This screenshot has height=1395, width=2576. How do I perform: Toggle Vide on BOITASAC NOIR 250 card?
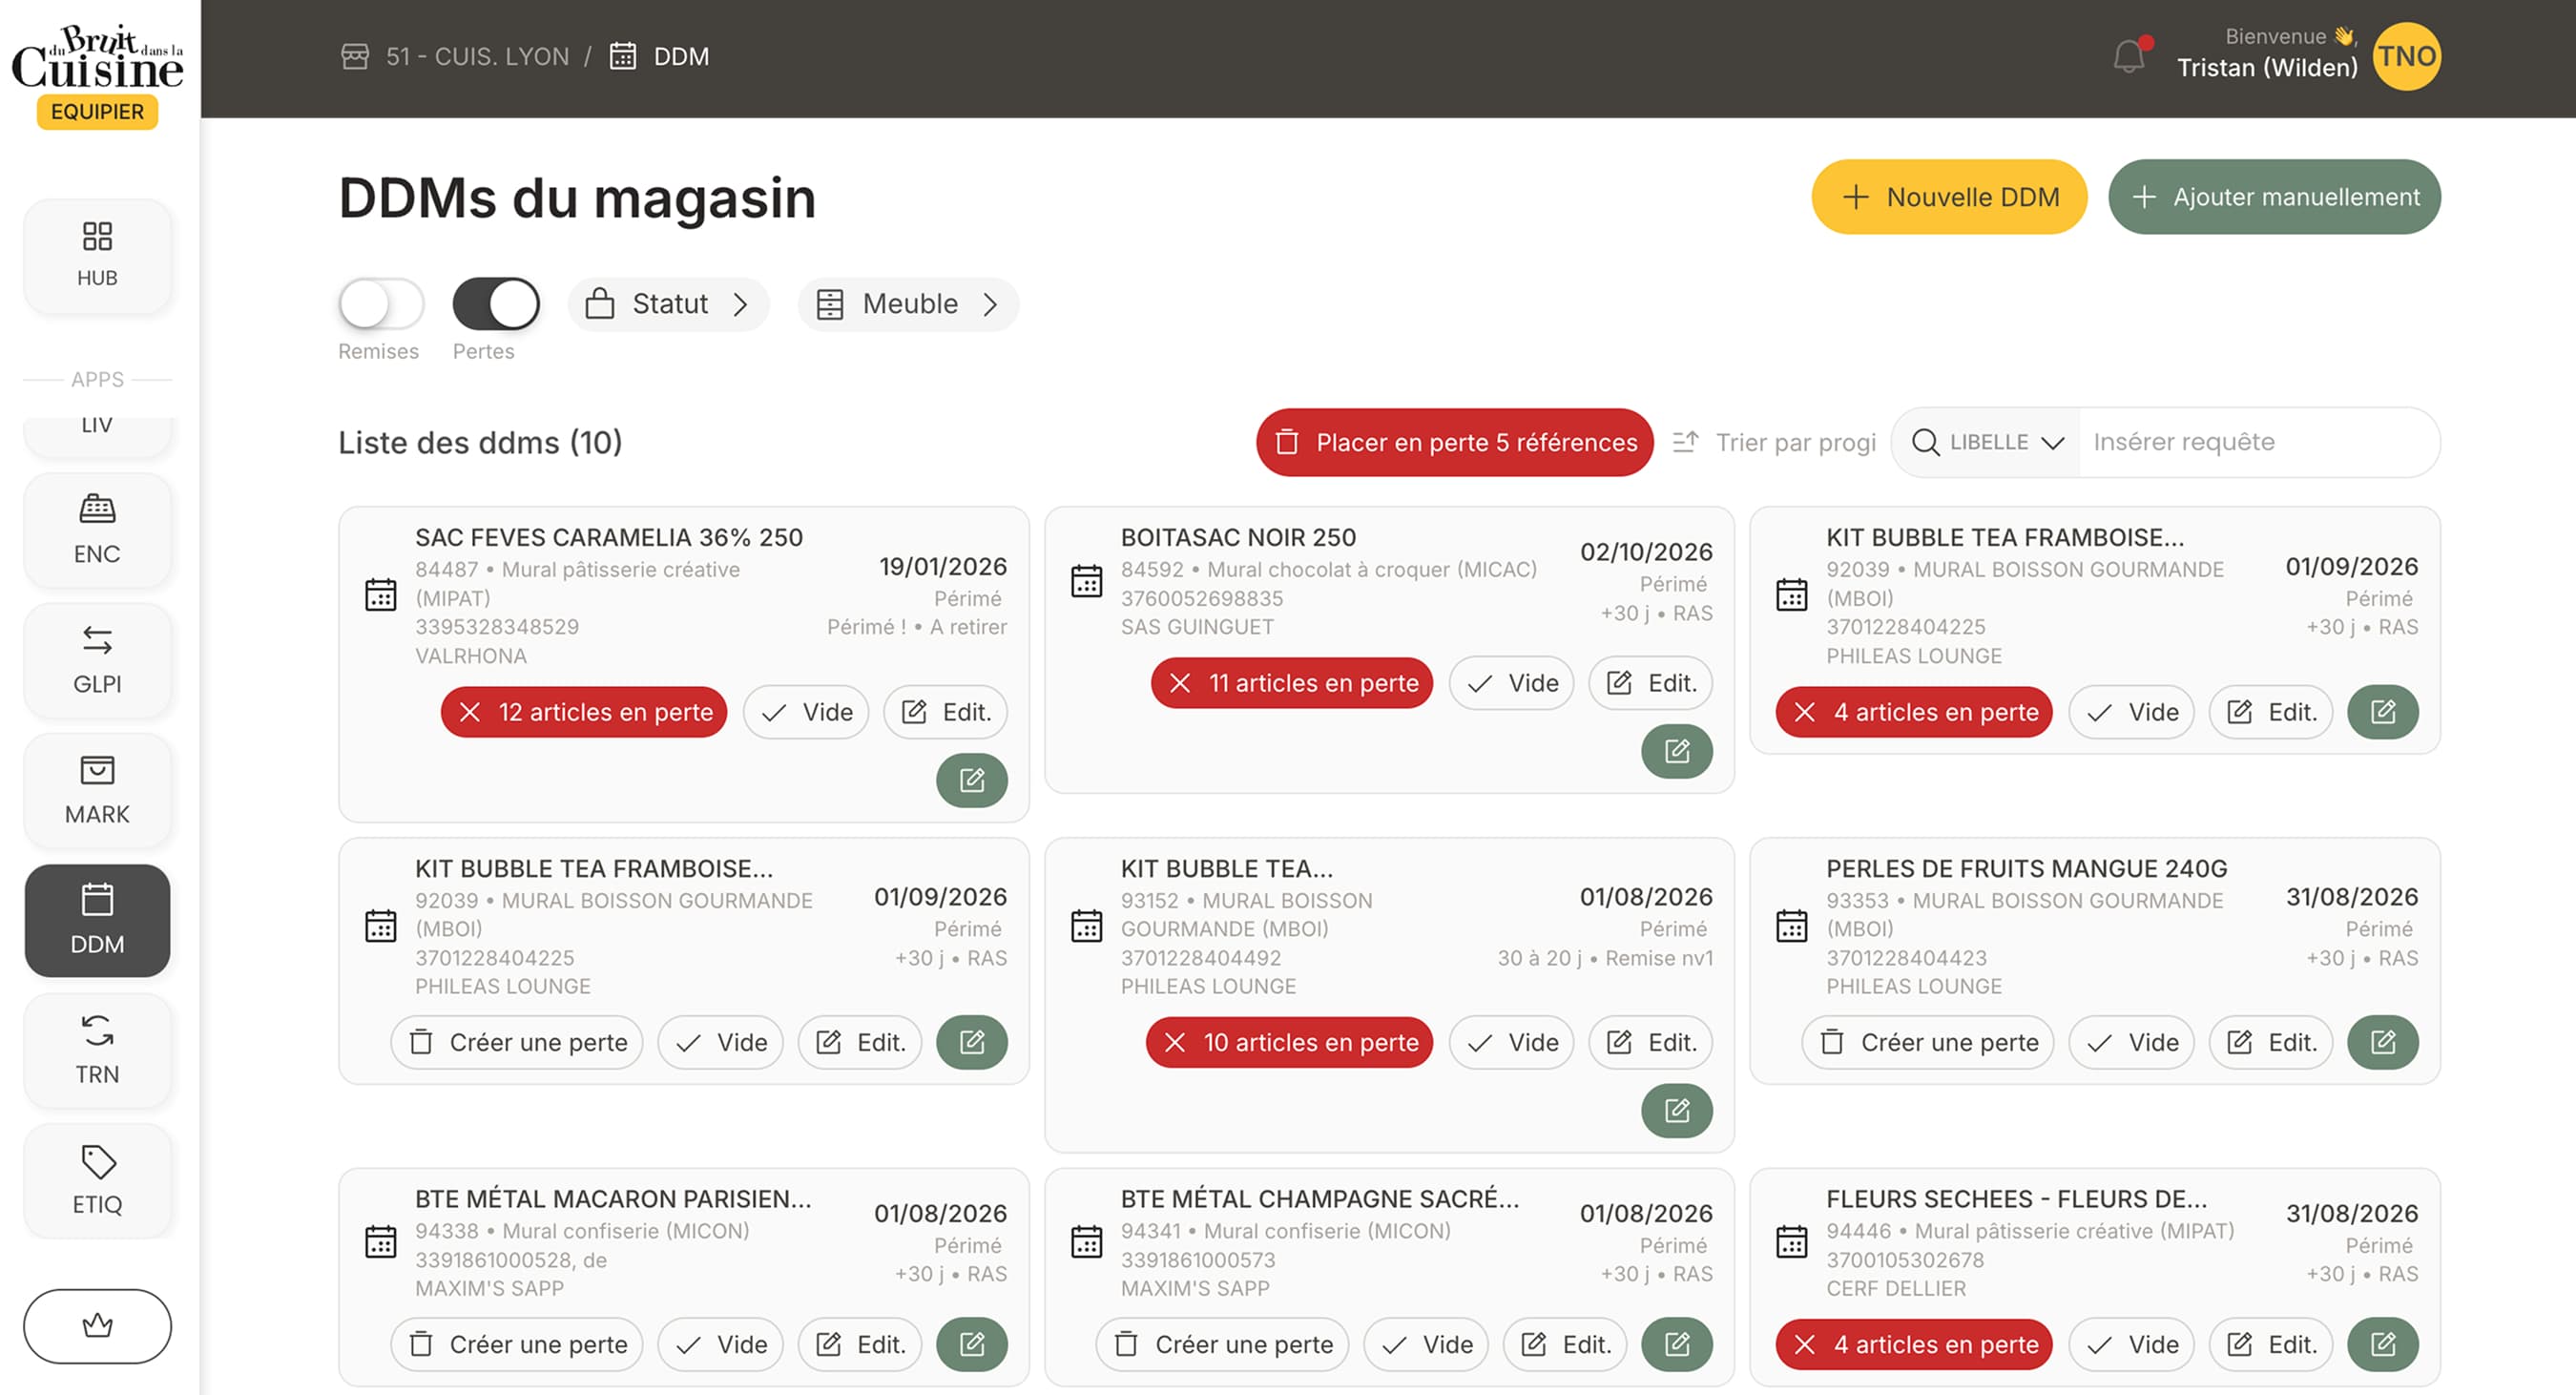click(x=1511, y=682)
